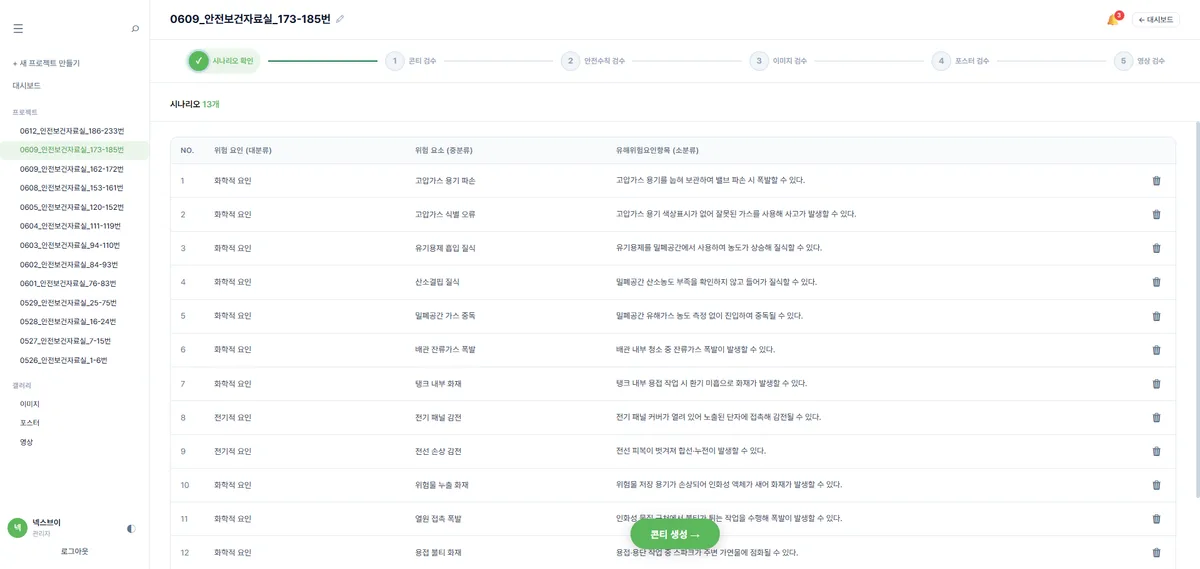Delete scenario row 8 (전기 패널 감전)

[x=1156, y=417]
